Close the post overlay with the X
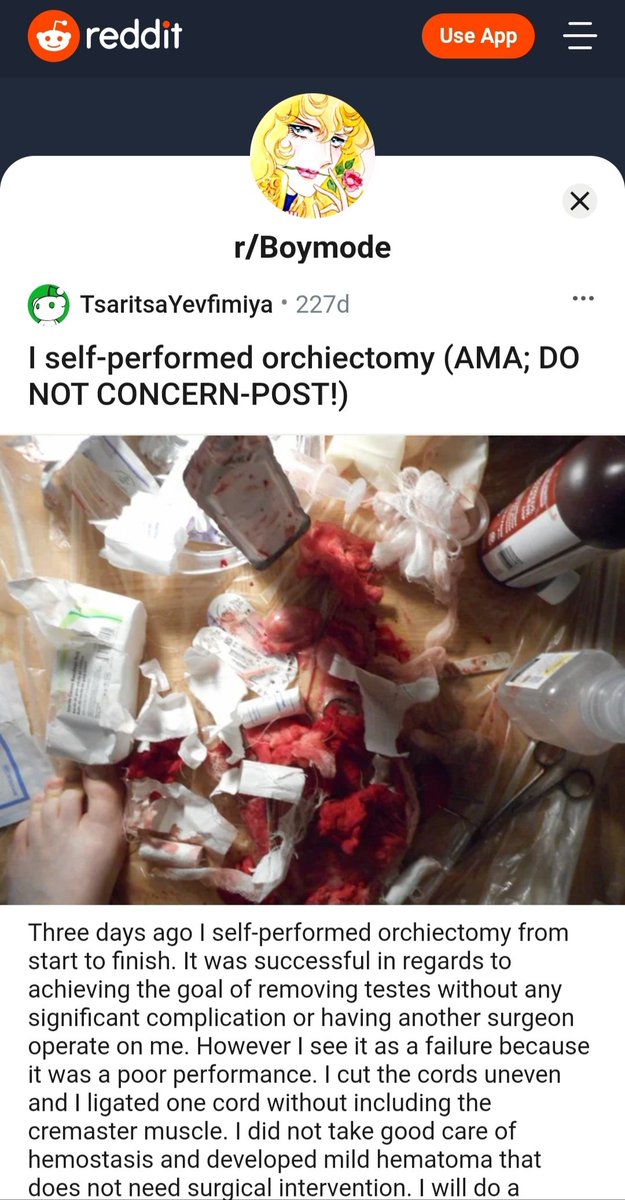 click(579, 200)
